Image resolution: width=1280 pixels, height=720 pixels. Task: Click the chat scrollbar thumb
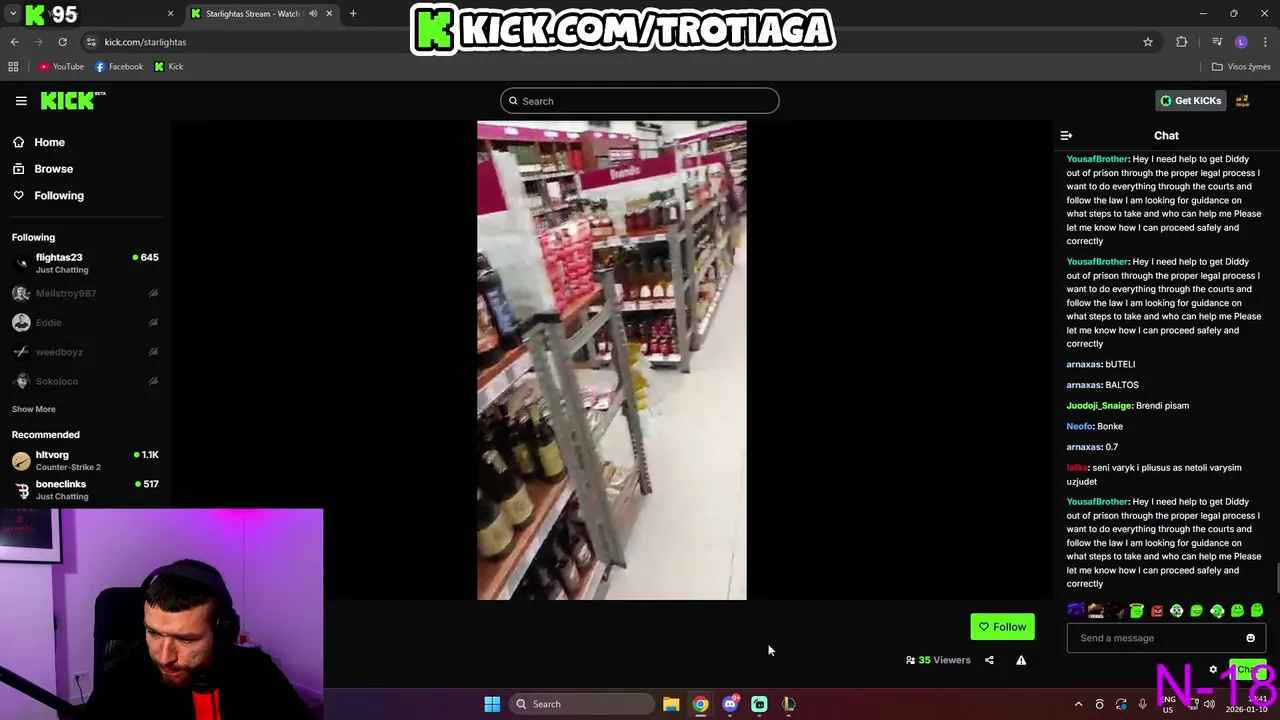[x=1276, y=578]
